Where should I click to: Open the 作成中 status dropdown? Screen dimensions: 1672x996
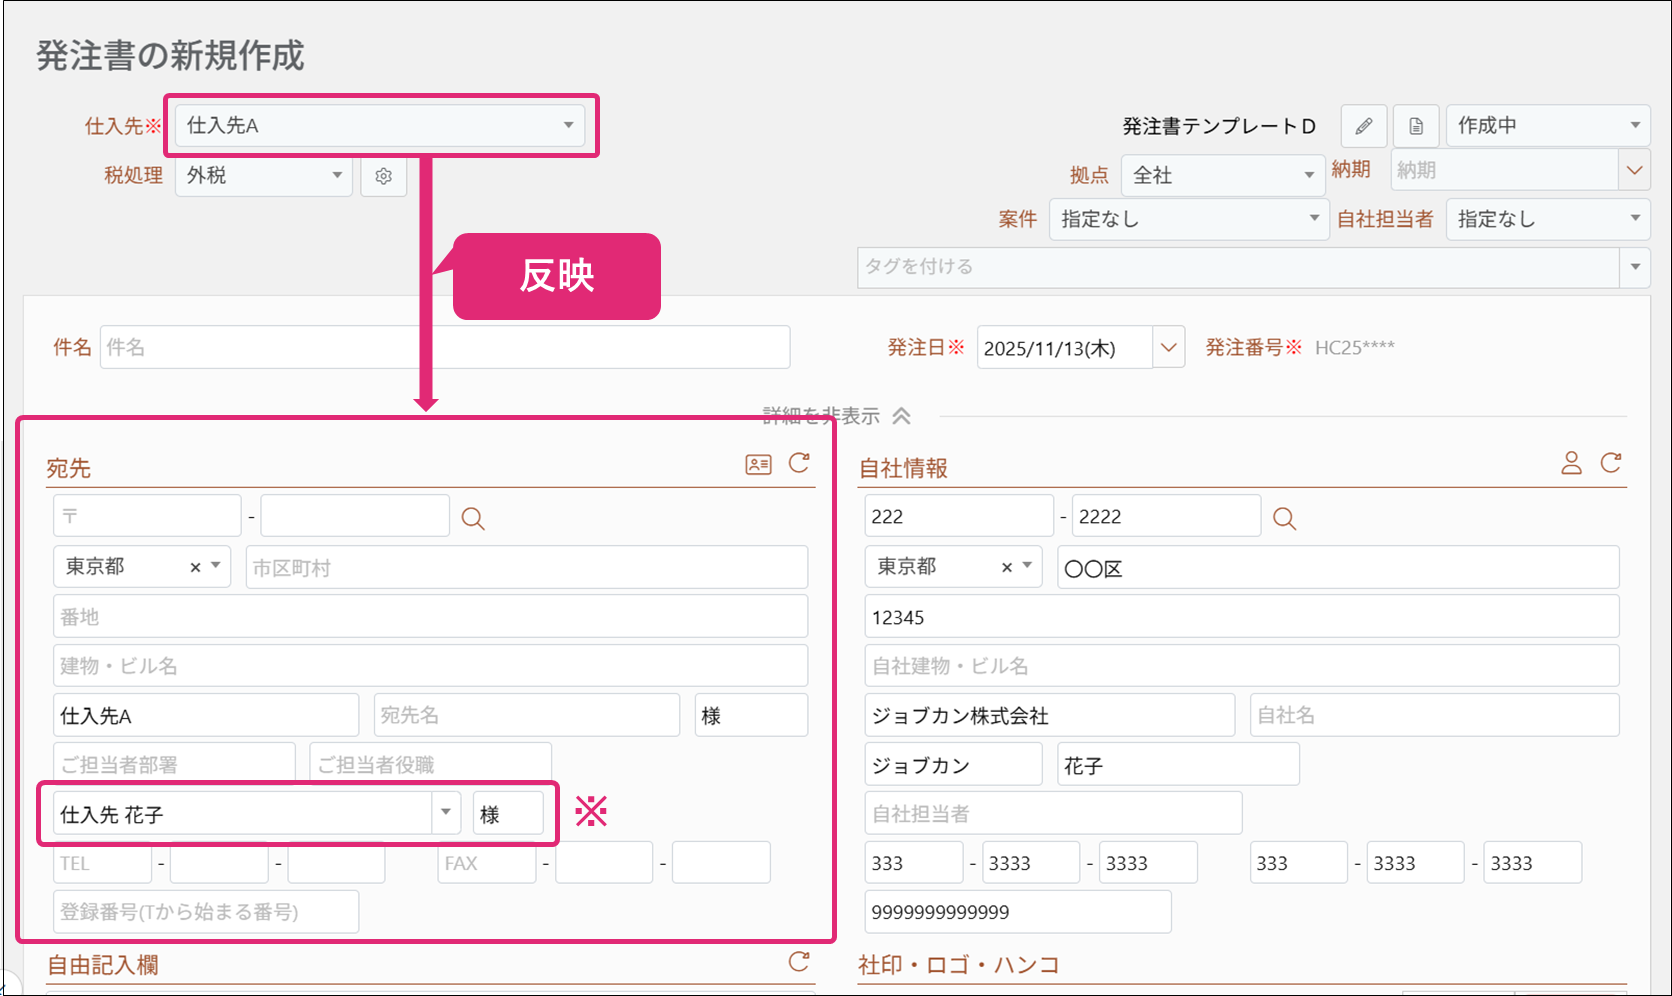(1547, 126)
